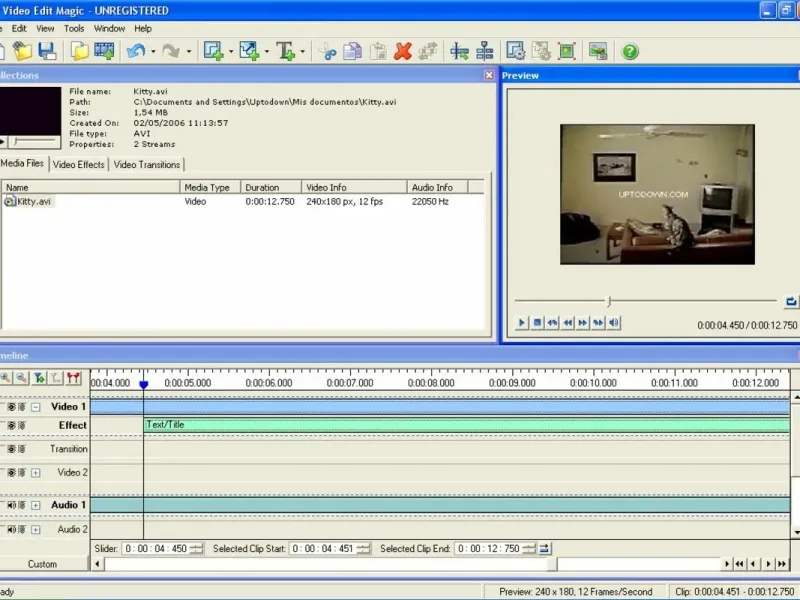Image resolution: width=800 pixels, height=600 pixels.
Task: Collapse the Video 1 track
Action: click(36, 407)
